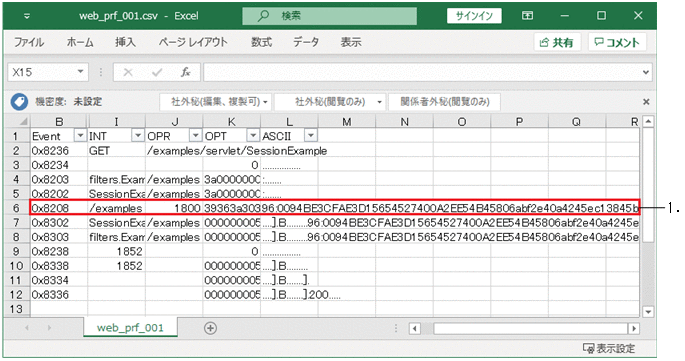This screenshot has width=685, height=361.
Task: Select row 6 header
Action: 17,208
